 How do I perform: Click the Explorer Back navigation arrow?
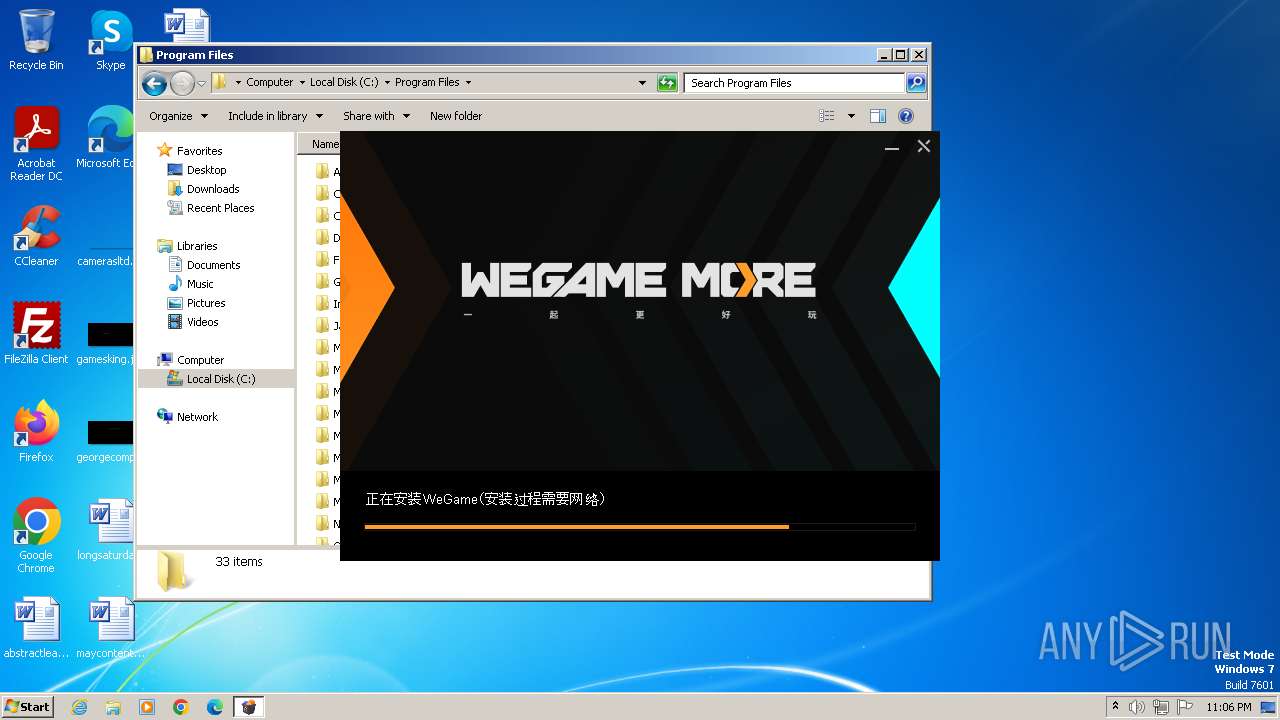click(154, 83)
